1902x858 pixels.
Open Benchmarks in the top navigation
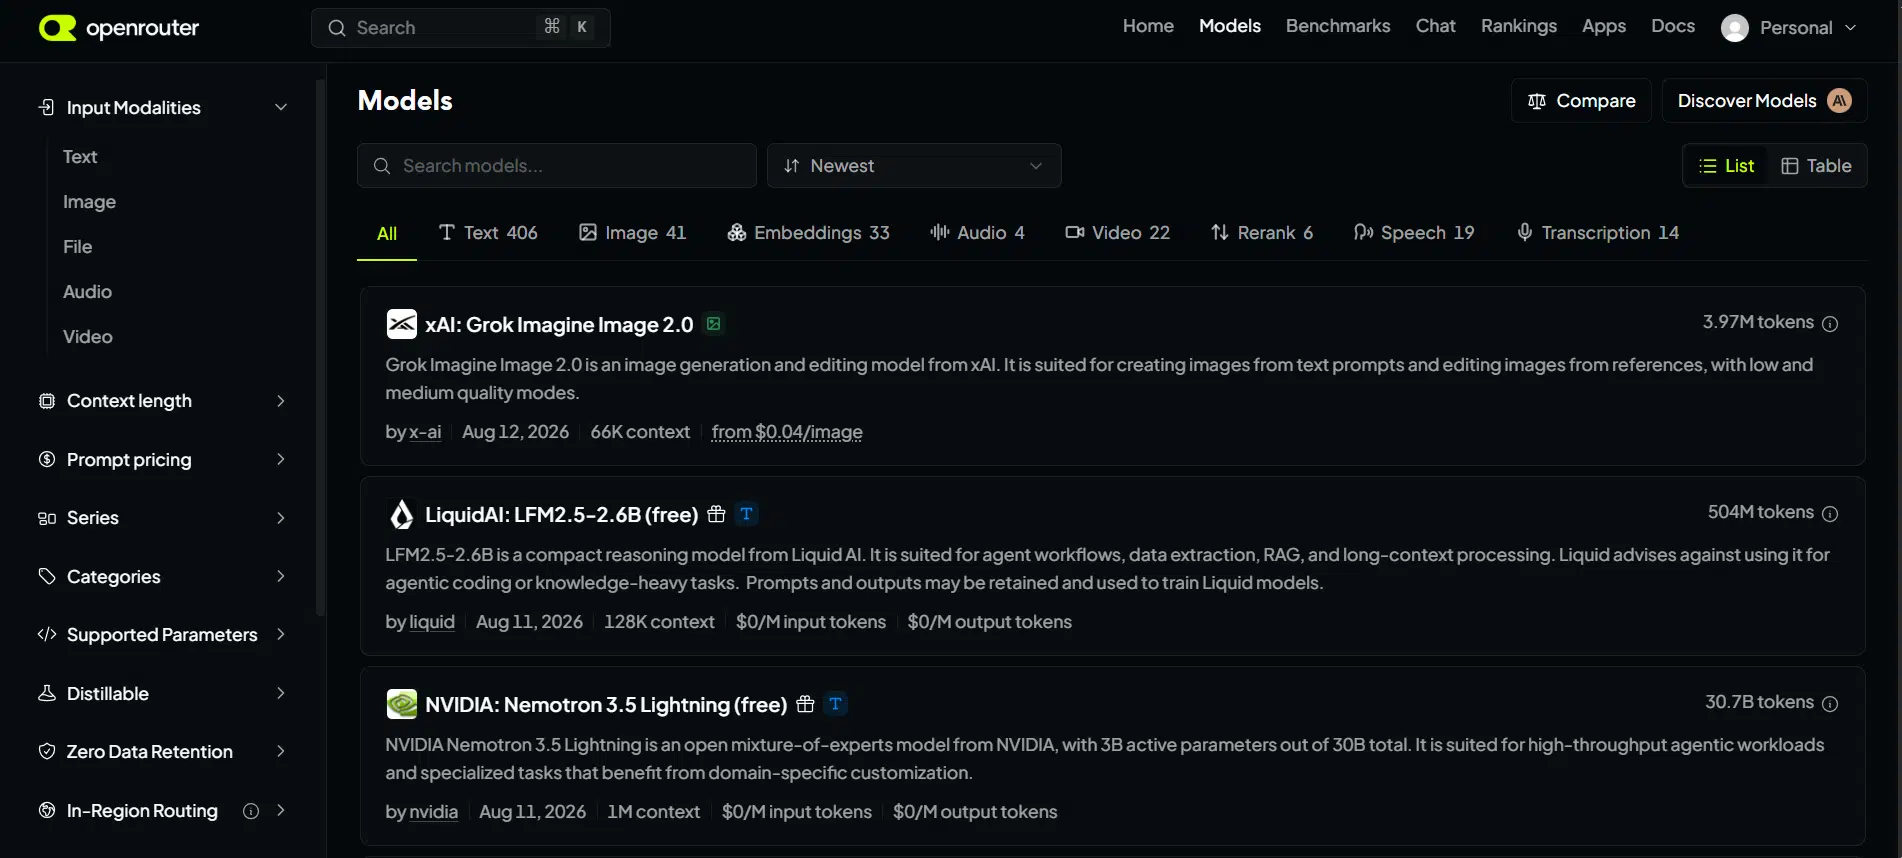[1338, 26]
